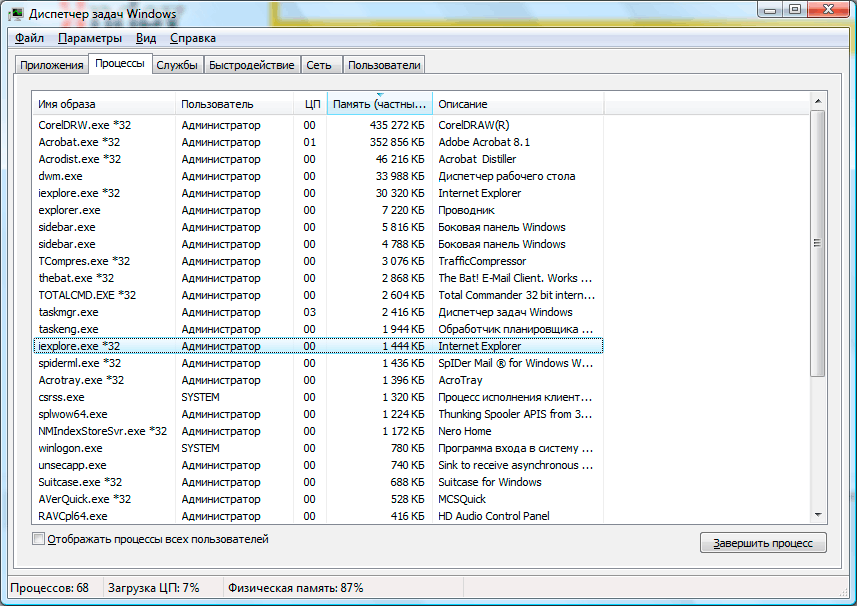This screenshot has height=606, width=857.
Task: Click the Память (частный) column header
Action: [x=380, y=104]
